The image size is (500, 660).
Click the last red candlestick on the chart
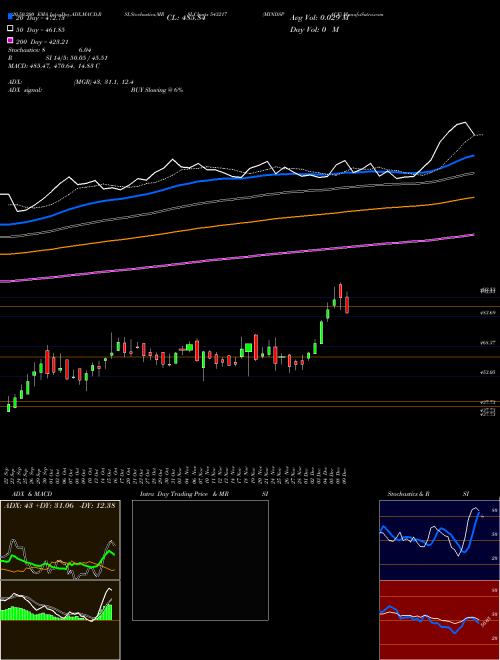point(347,304)
